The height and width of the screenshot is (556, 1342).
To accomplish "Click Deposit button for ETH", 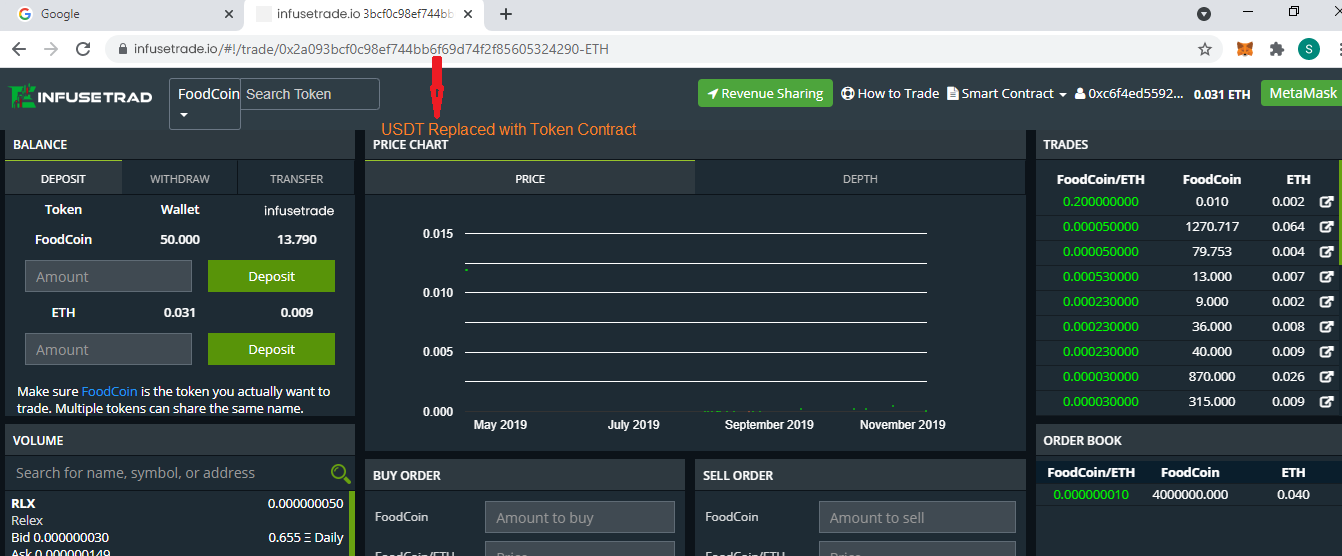I will tap(271, 349).
